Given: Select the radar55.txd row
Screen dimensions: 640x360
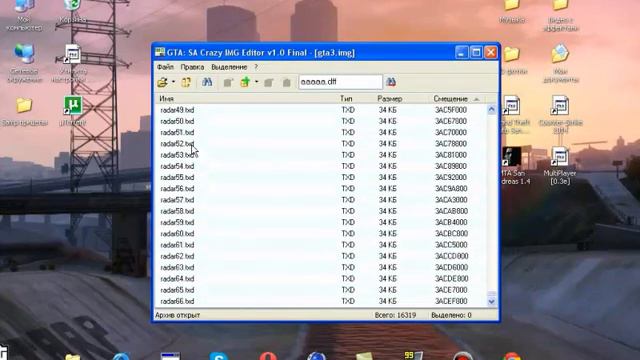Looking at the screenshot, I should (321, 178).
